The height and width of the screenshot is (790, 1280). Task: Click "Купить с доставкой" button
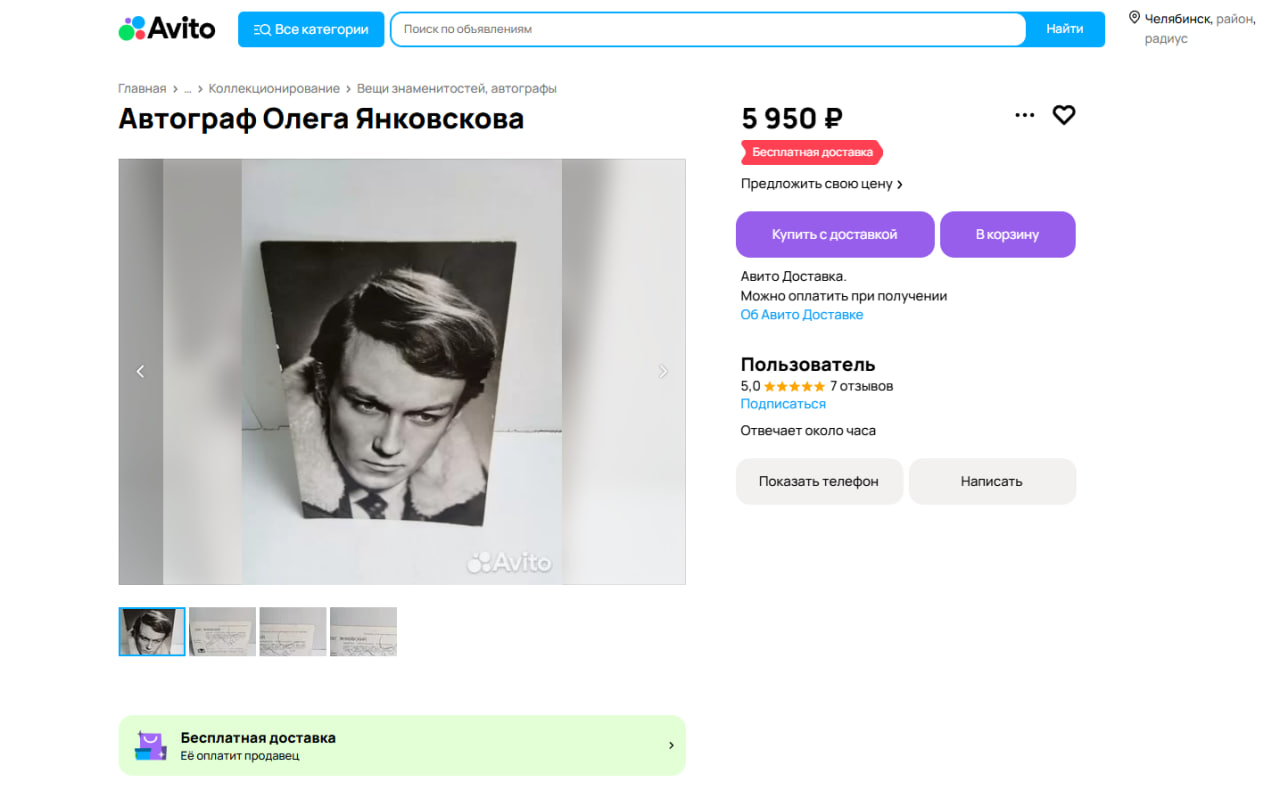point(835,235)
